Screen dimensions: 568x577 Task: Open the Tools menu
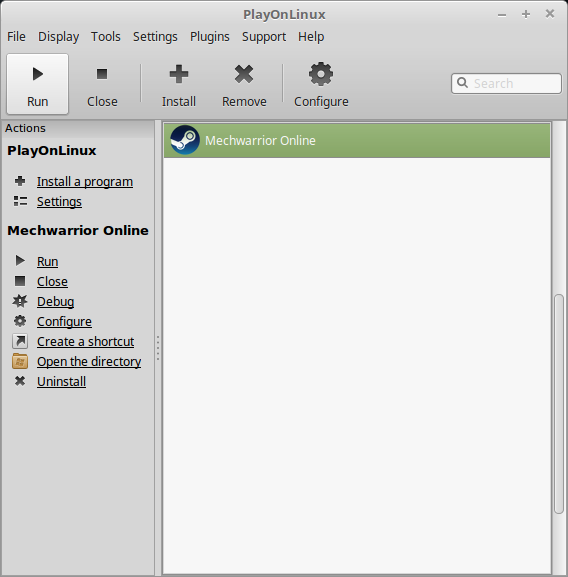[x=106, y=37]
